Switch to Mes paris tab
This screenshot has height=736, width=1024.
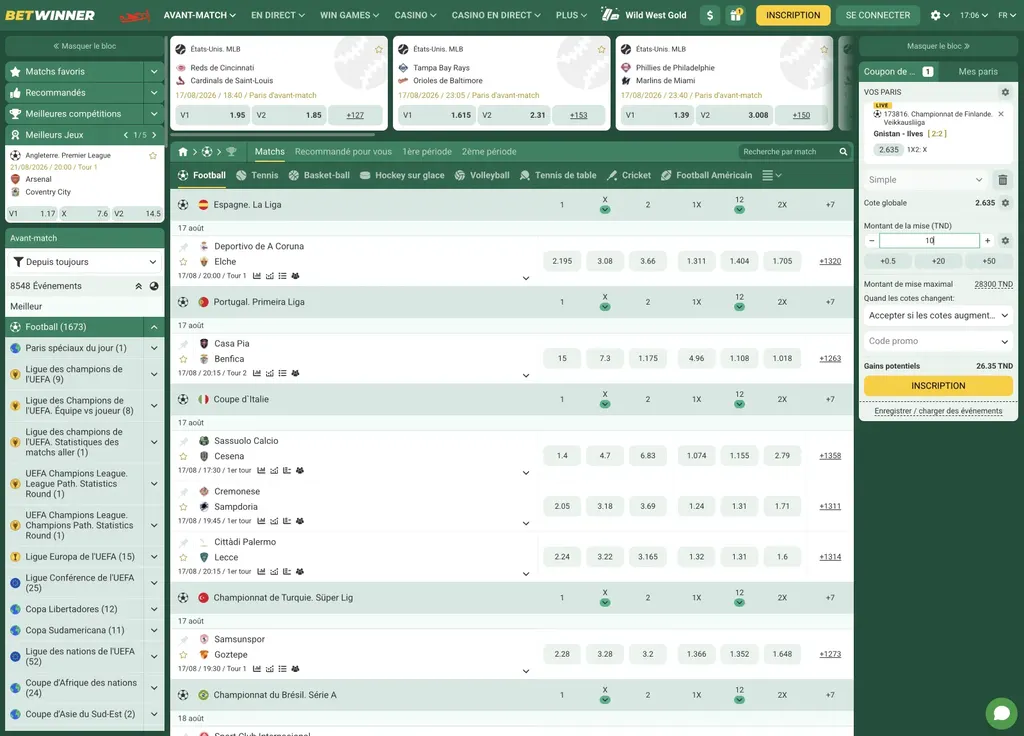(978, 72)
